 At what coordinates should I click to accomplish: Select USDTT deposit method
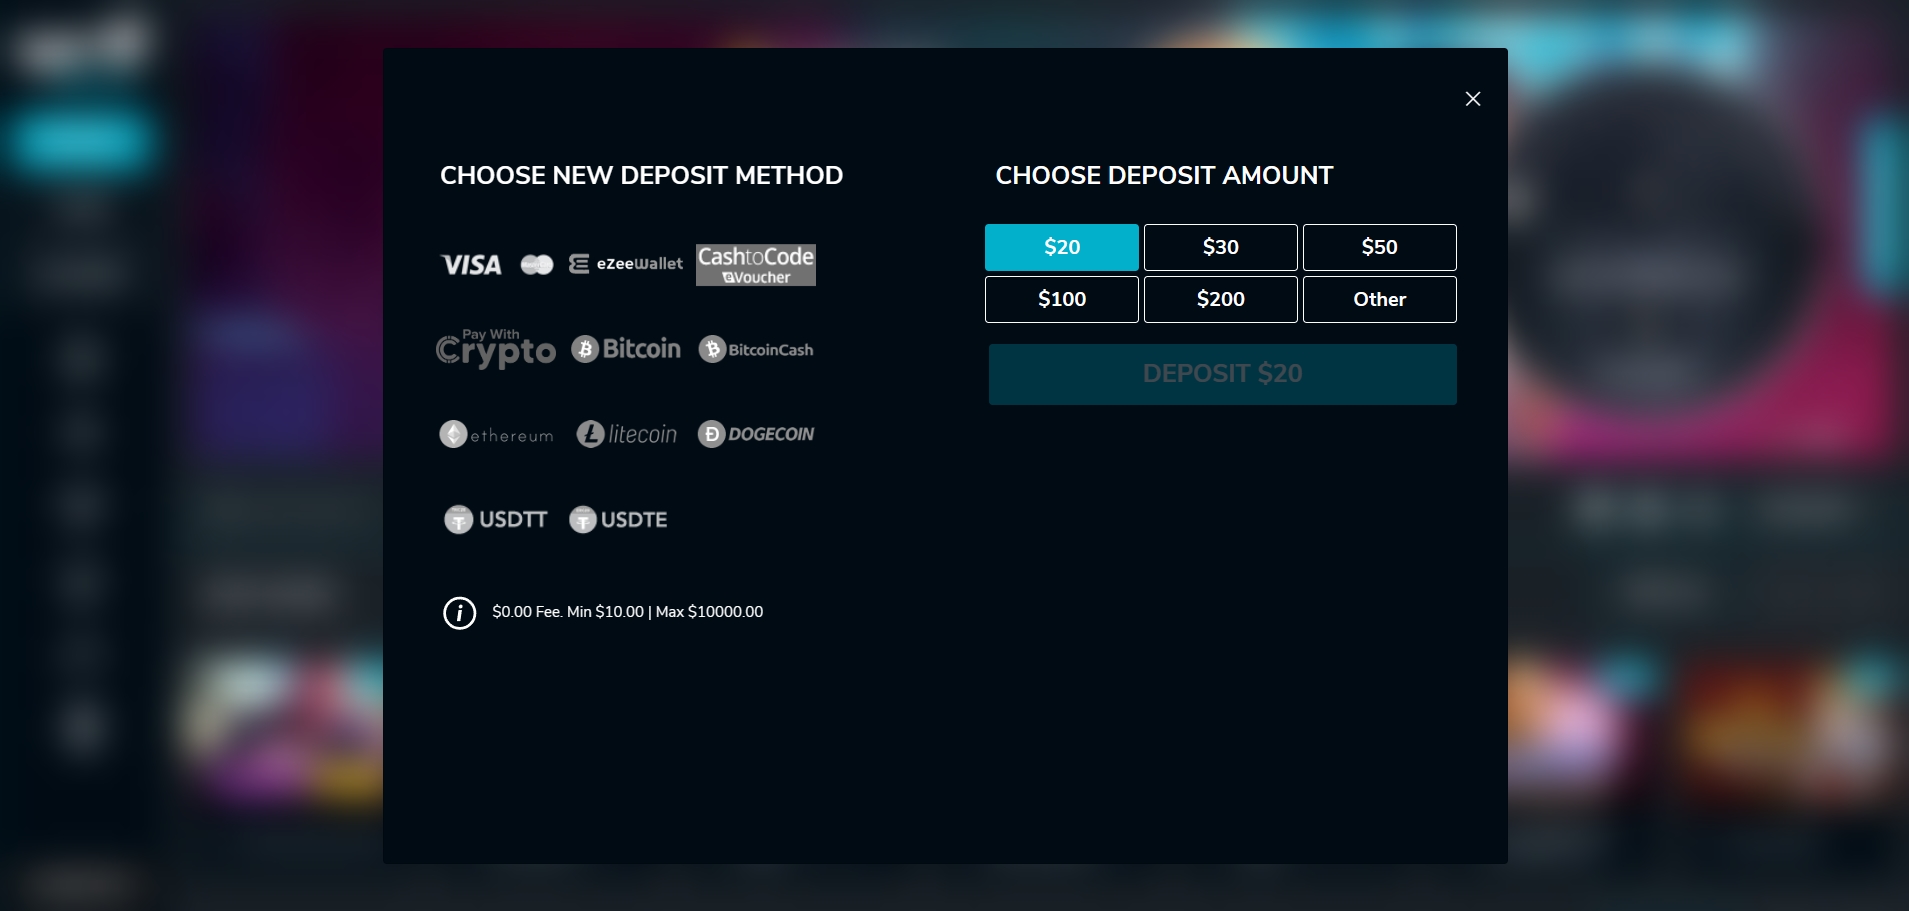tap(495, 519)
